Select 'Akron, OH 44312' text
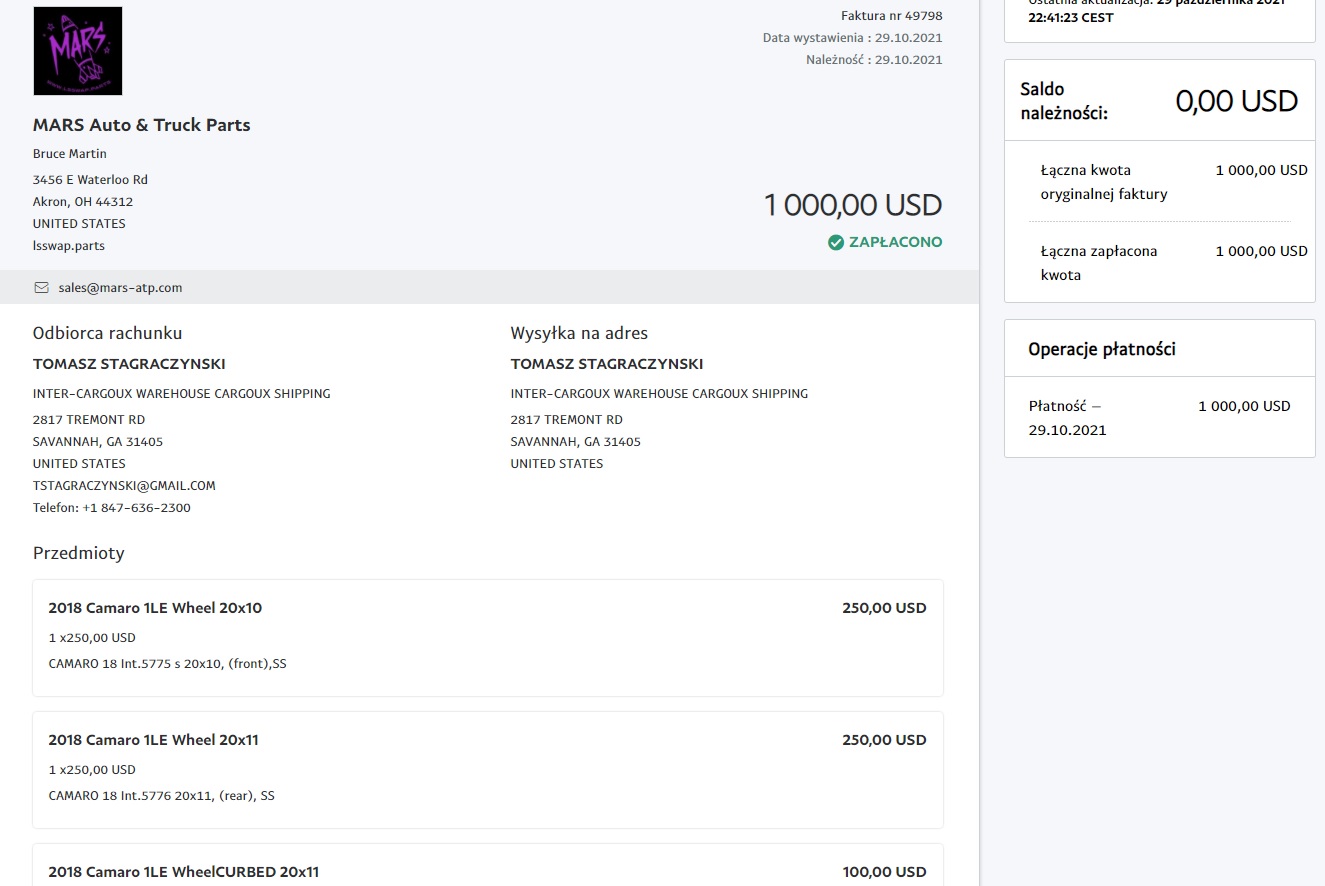 [x=83, y=202]
